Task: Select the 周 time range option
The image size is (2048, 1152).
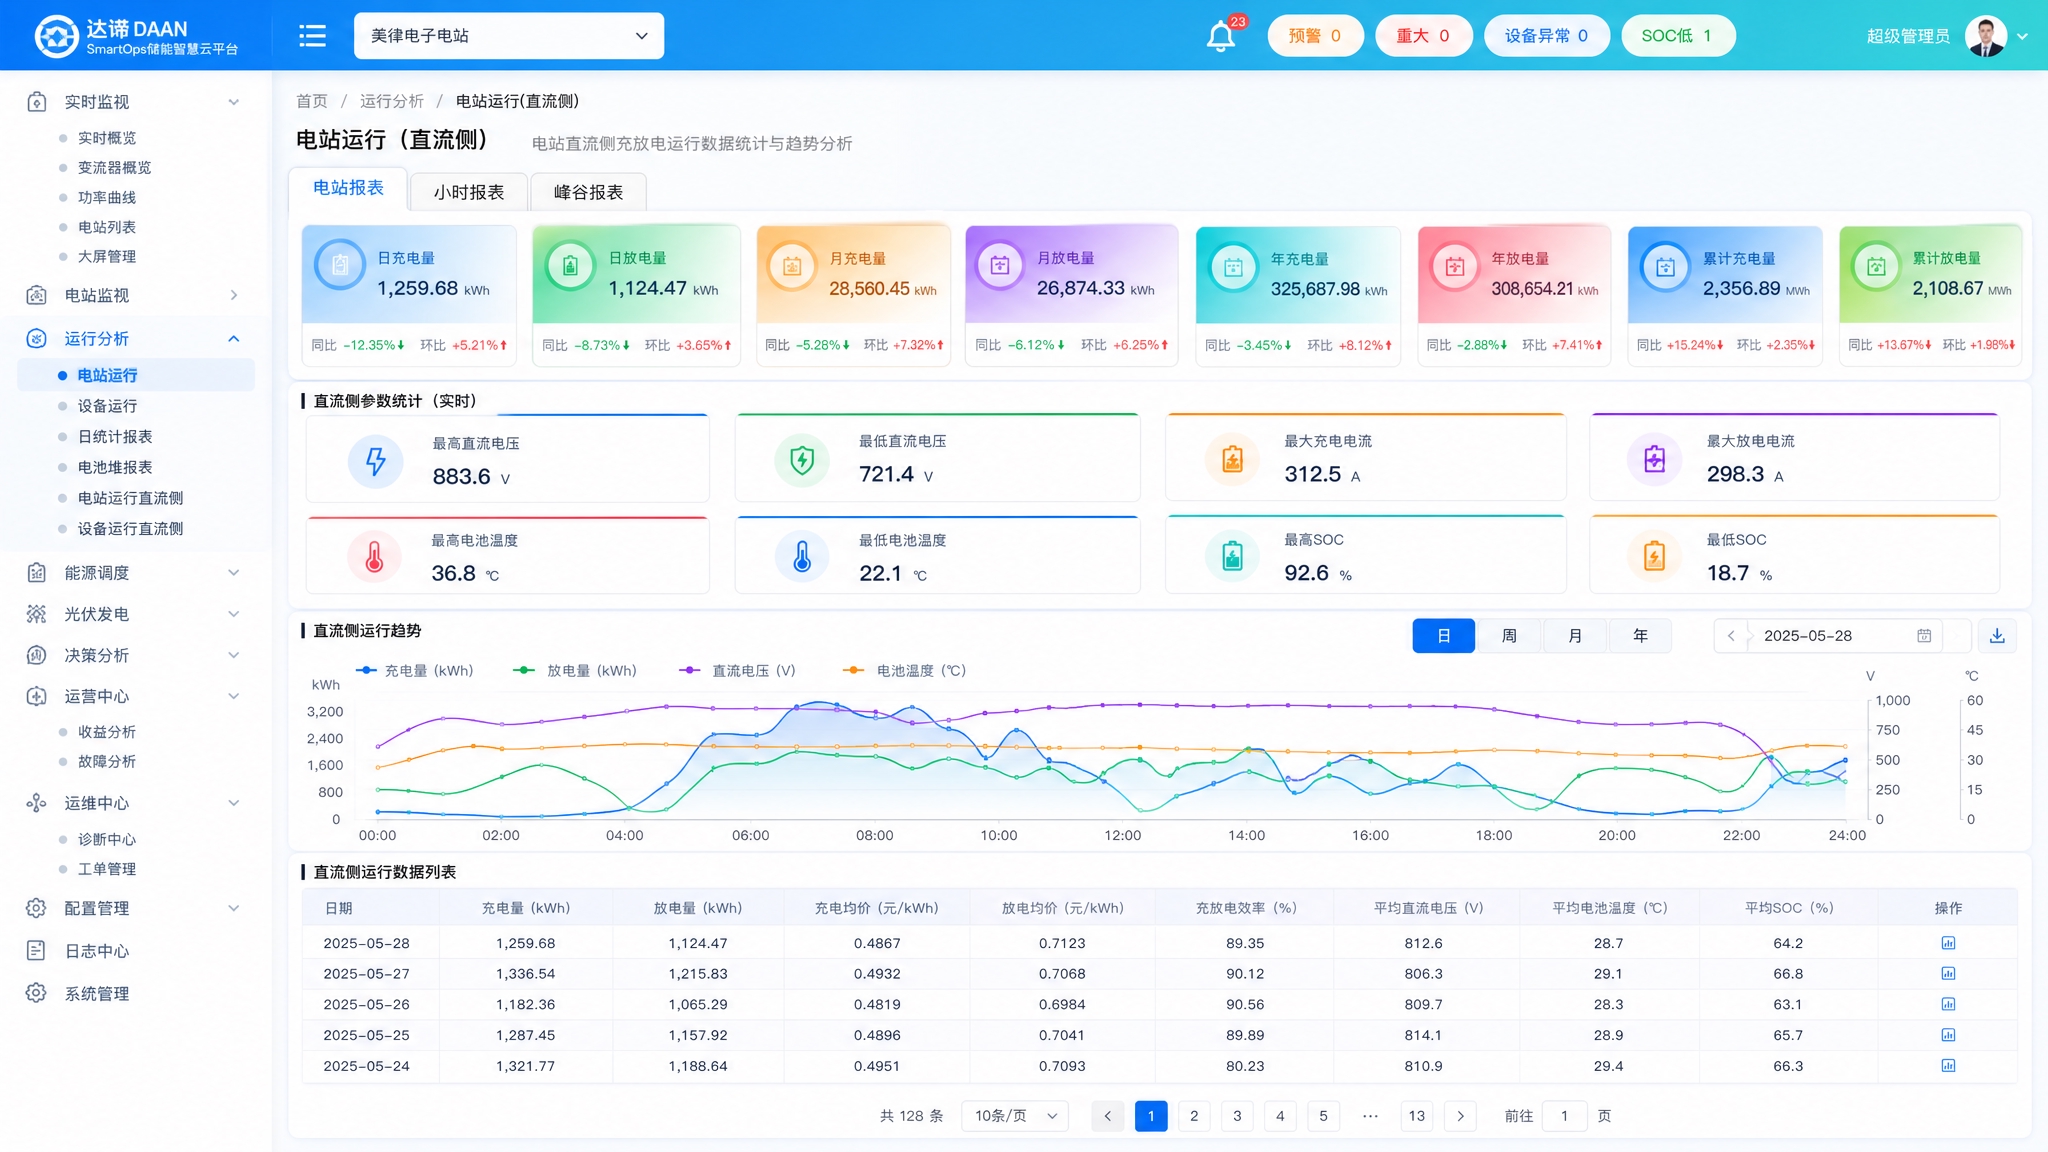Action: pyautogui.click(x=1509, y=636)
